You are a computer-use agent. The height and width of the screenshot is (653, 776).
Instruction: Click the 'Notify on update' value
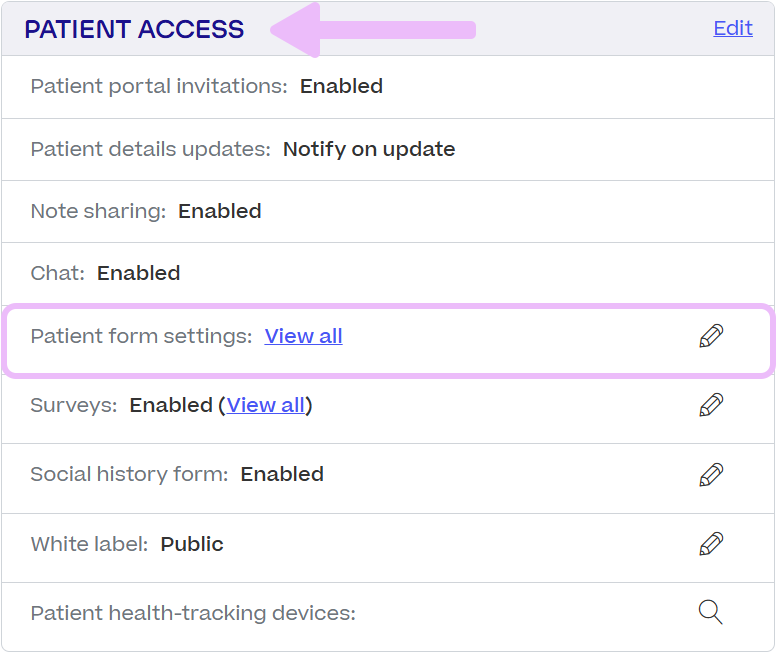tap(369, 149)
